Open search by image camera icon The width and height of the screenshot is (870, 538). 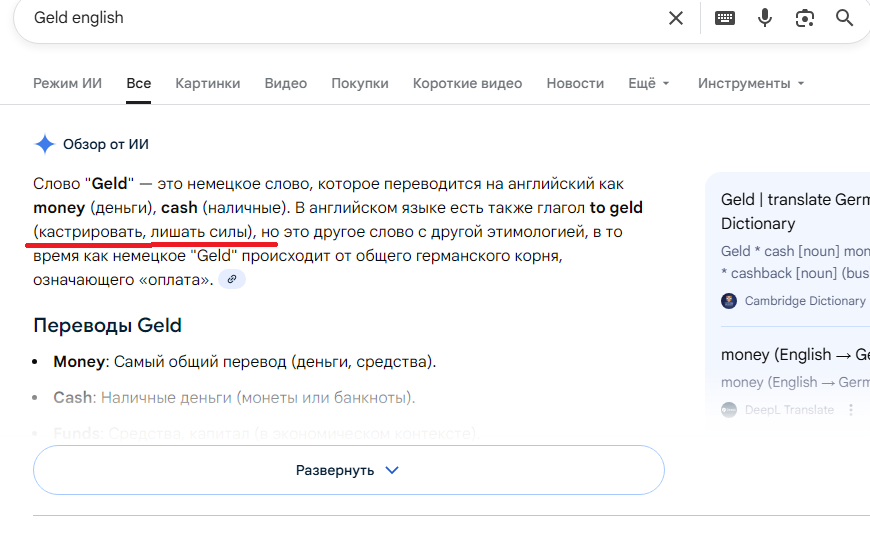[805, 18]
